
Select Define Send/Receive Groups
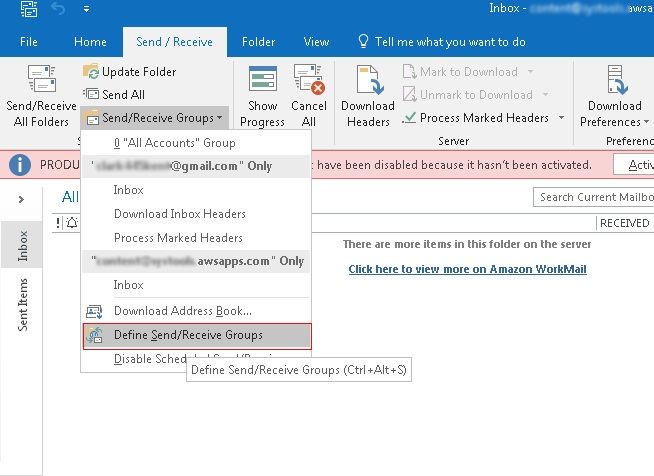coord(197,336)
